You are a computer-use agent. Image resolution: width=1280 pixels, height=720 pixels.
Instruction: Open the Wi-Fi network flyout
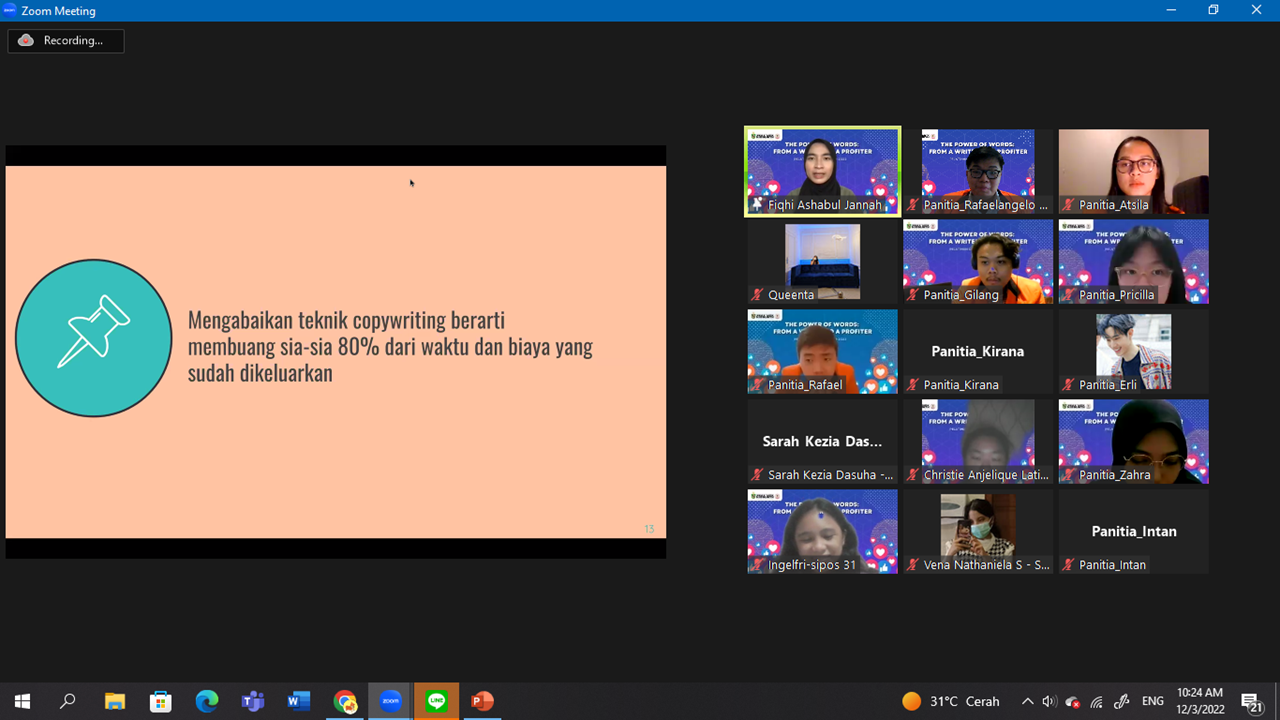click(1097, 701)
